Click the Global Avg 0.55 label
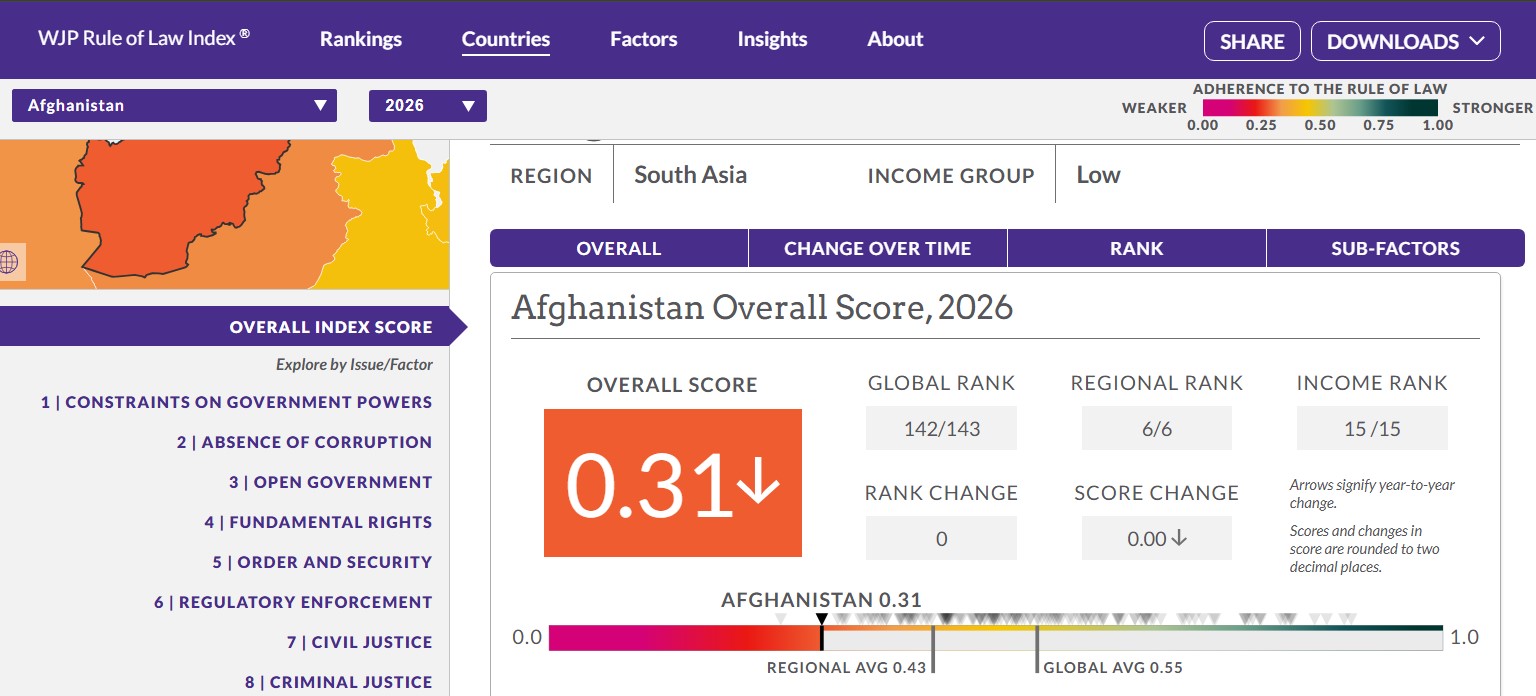 (1113, 668)
